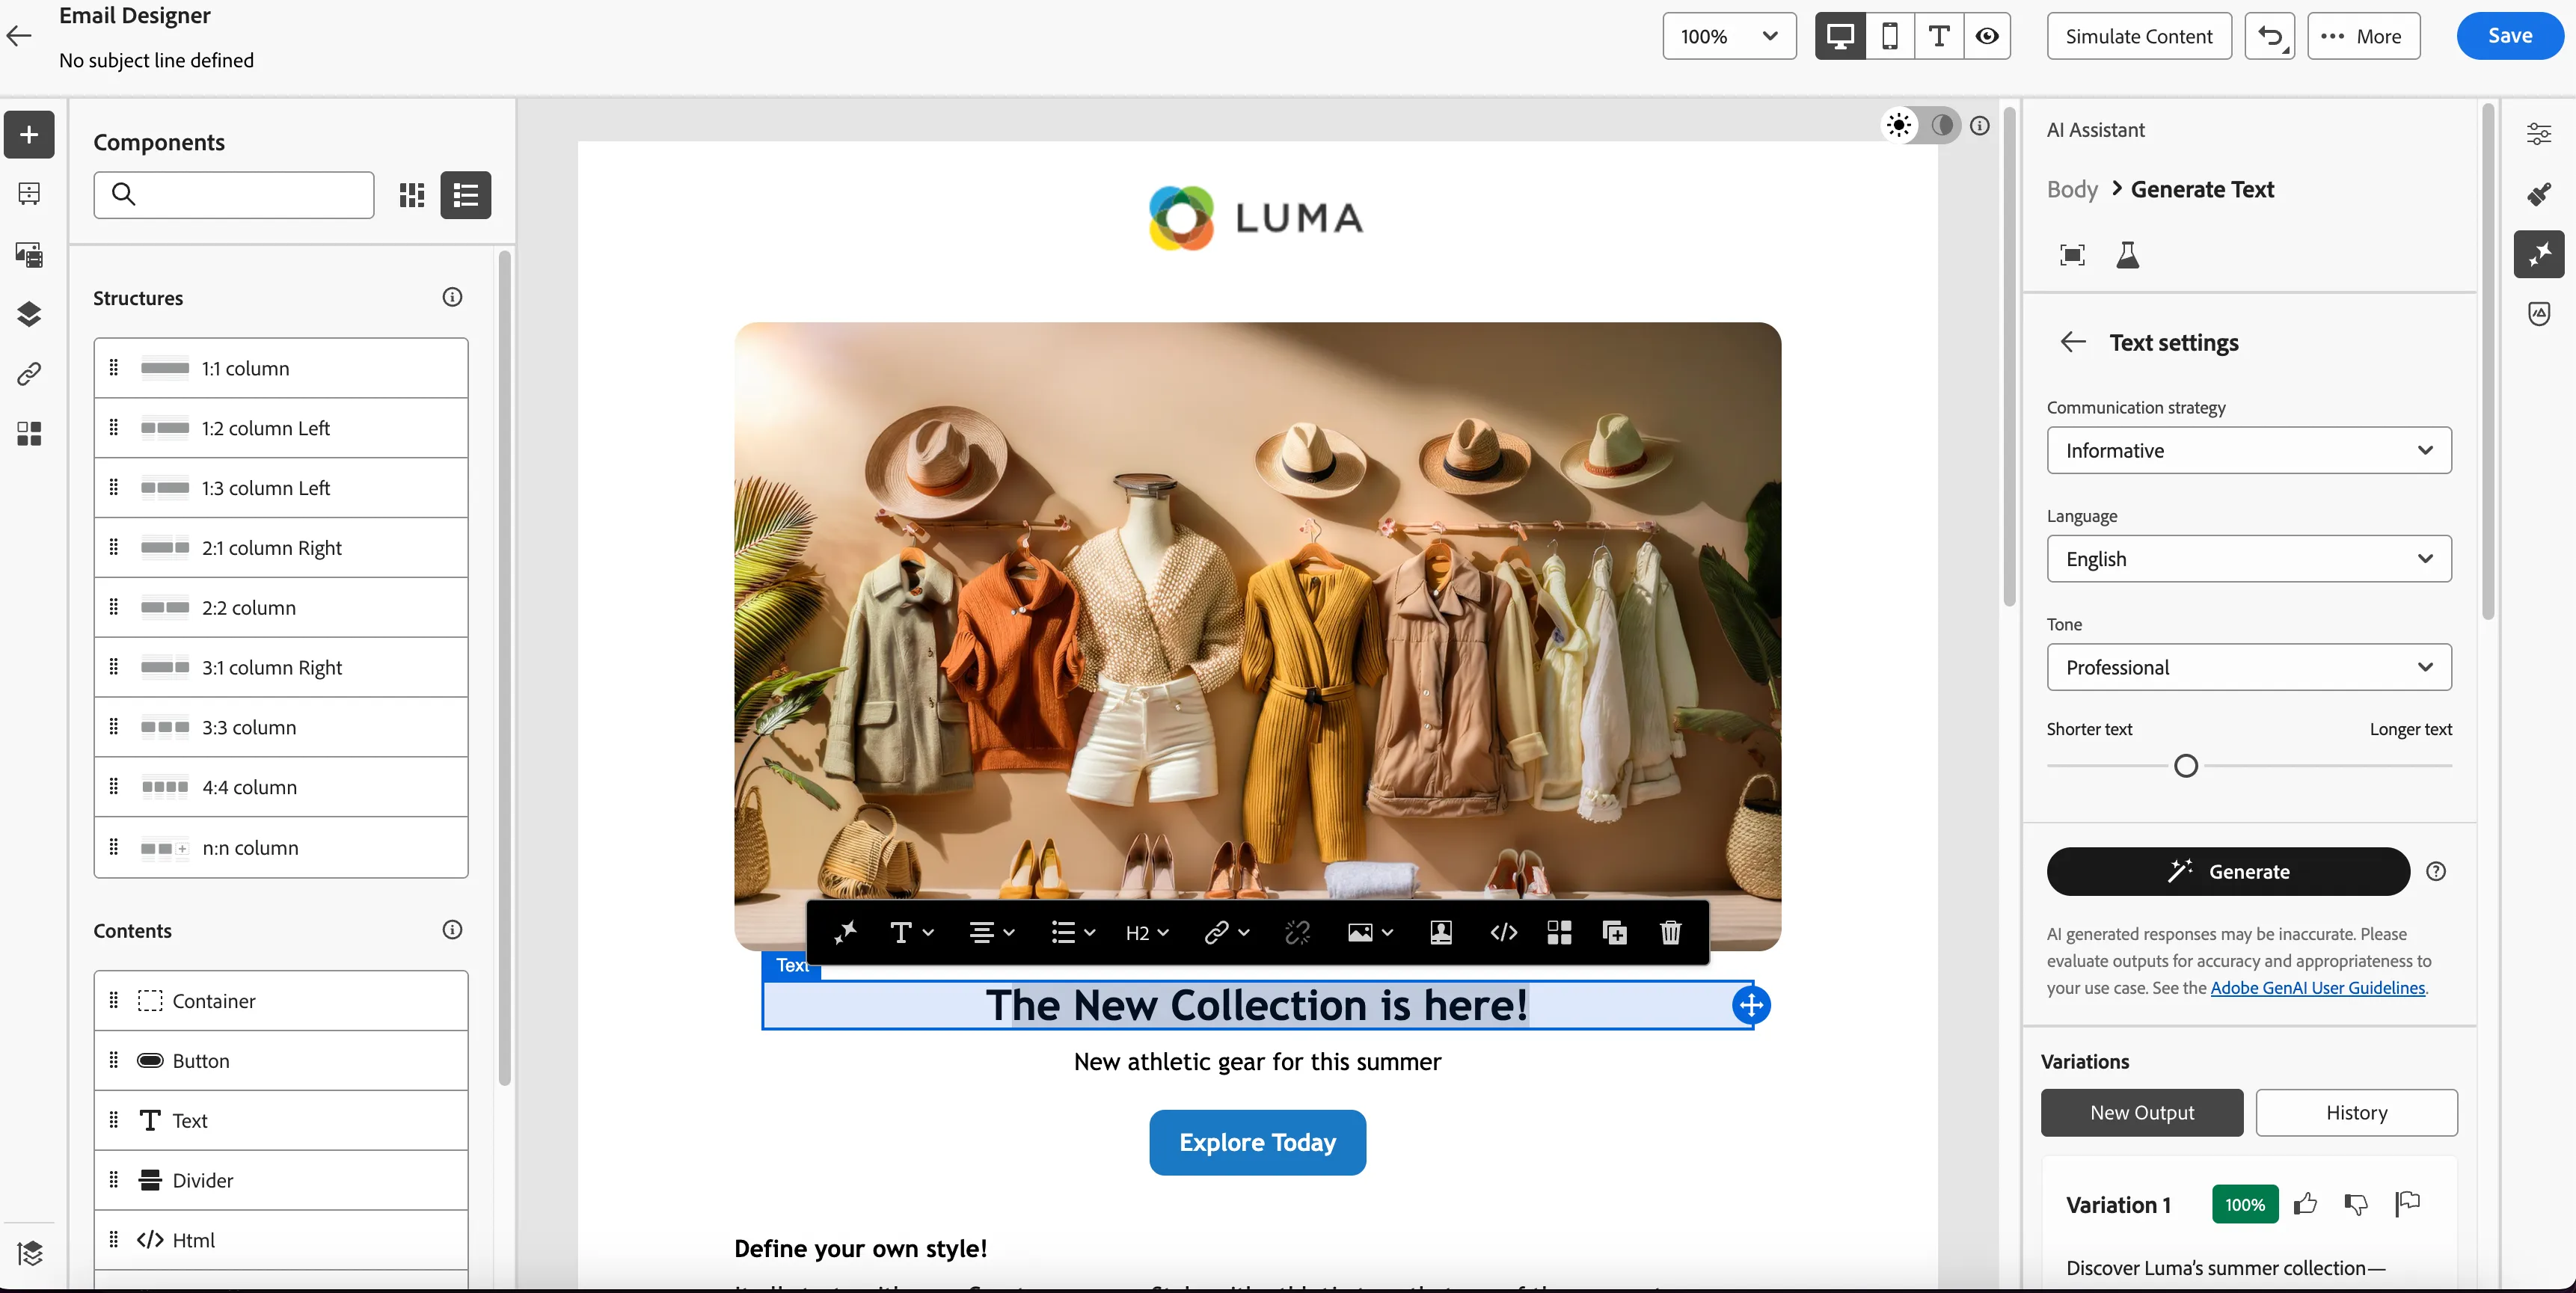Click the paintbrush styles icon in right rail
This screenshot has height=1293, width=2576.
(x=2539, y=193)
